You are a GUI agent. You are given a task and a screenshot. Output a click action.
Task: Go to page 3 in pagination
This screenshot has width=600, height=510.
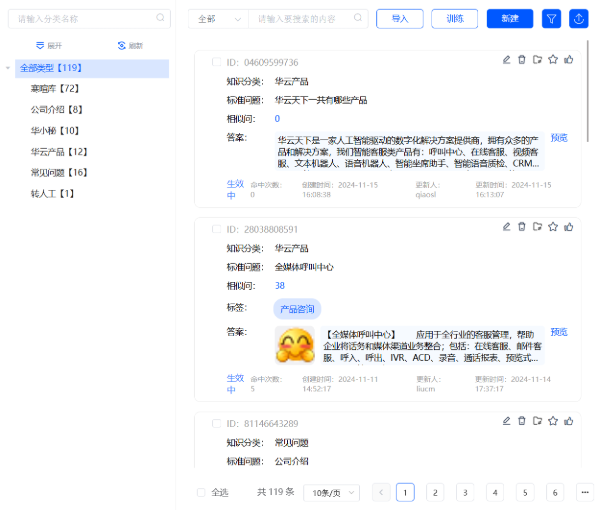pos(465,492)
